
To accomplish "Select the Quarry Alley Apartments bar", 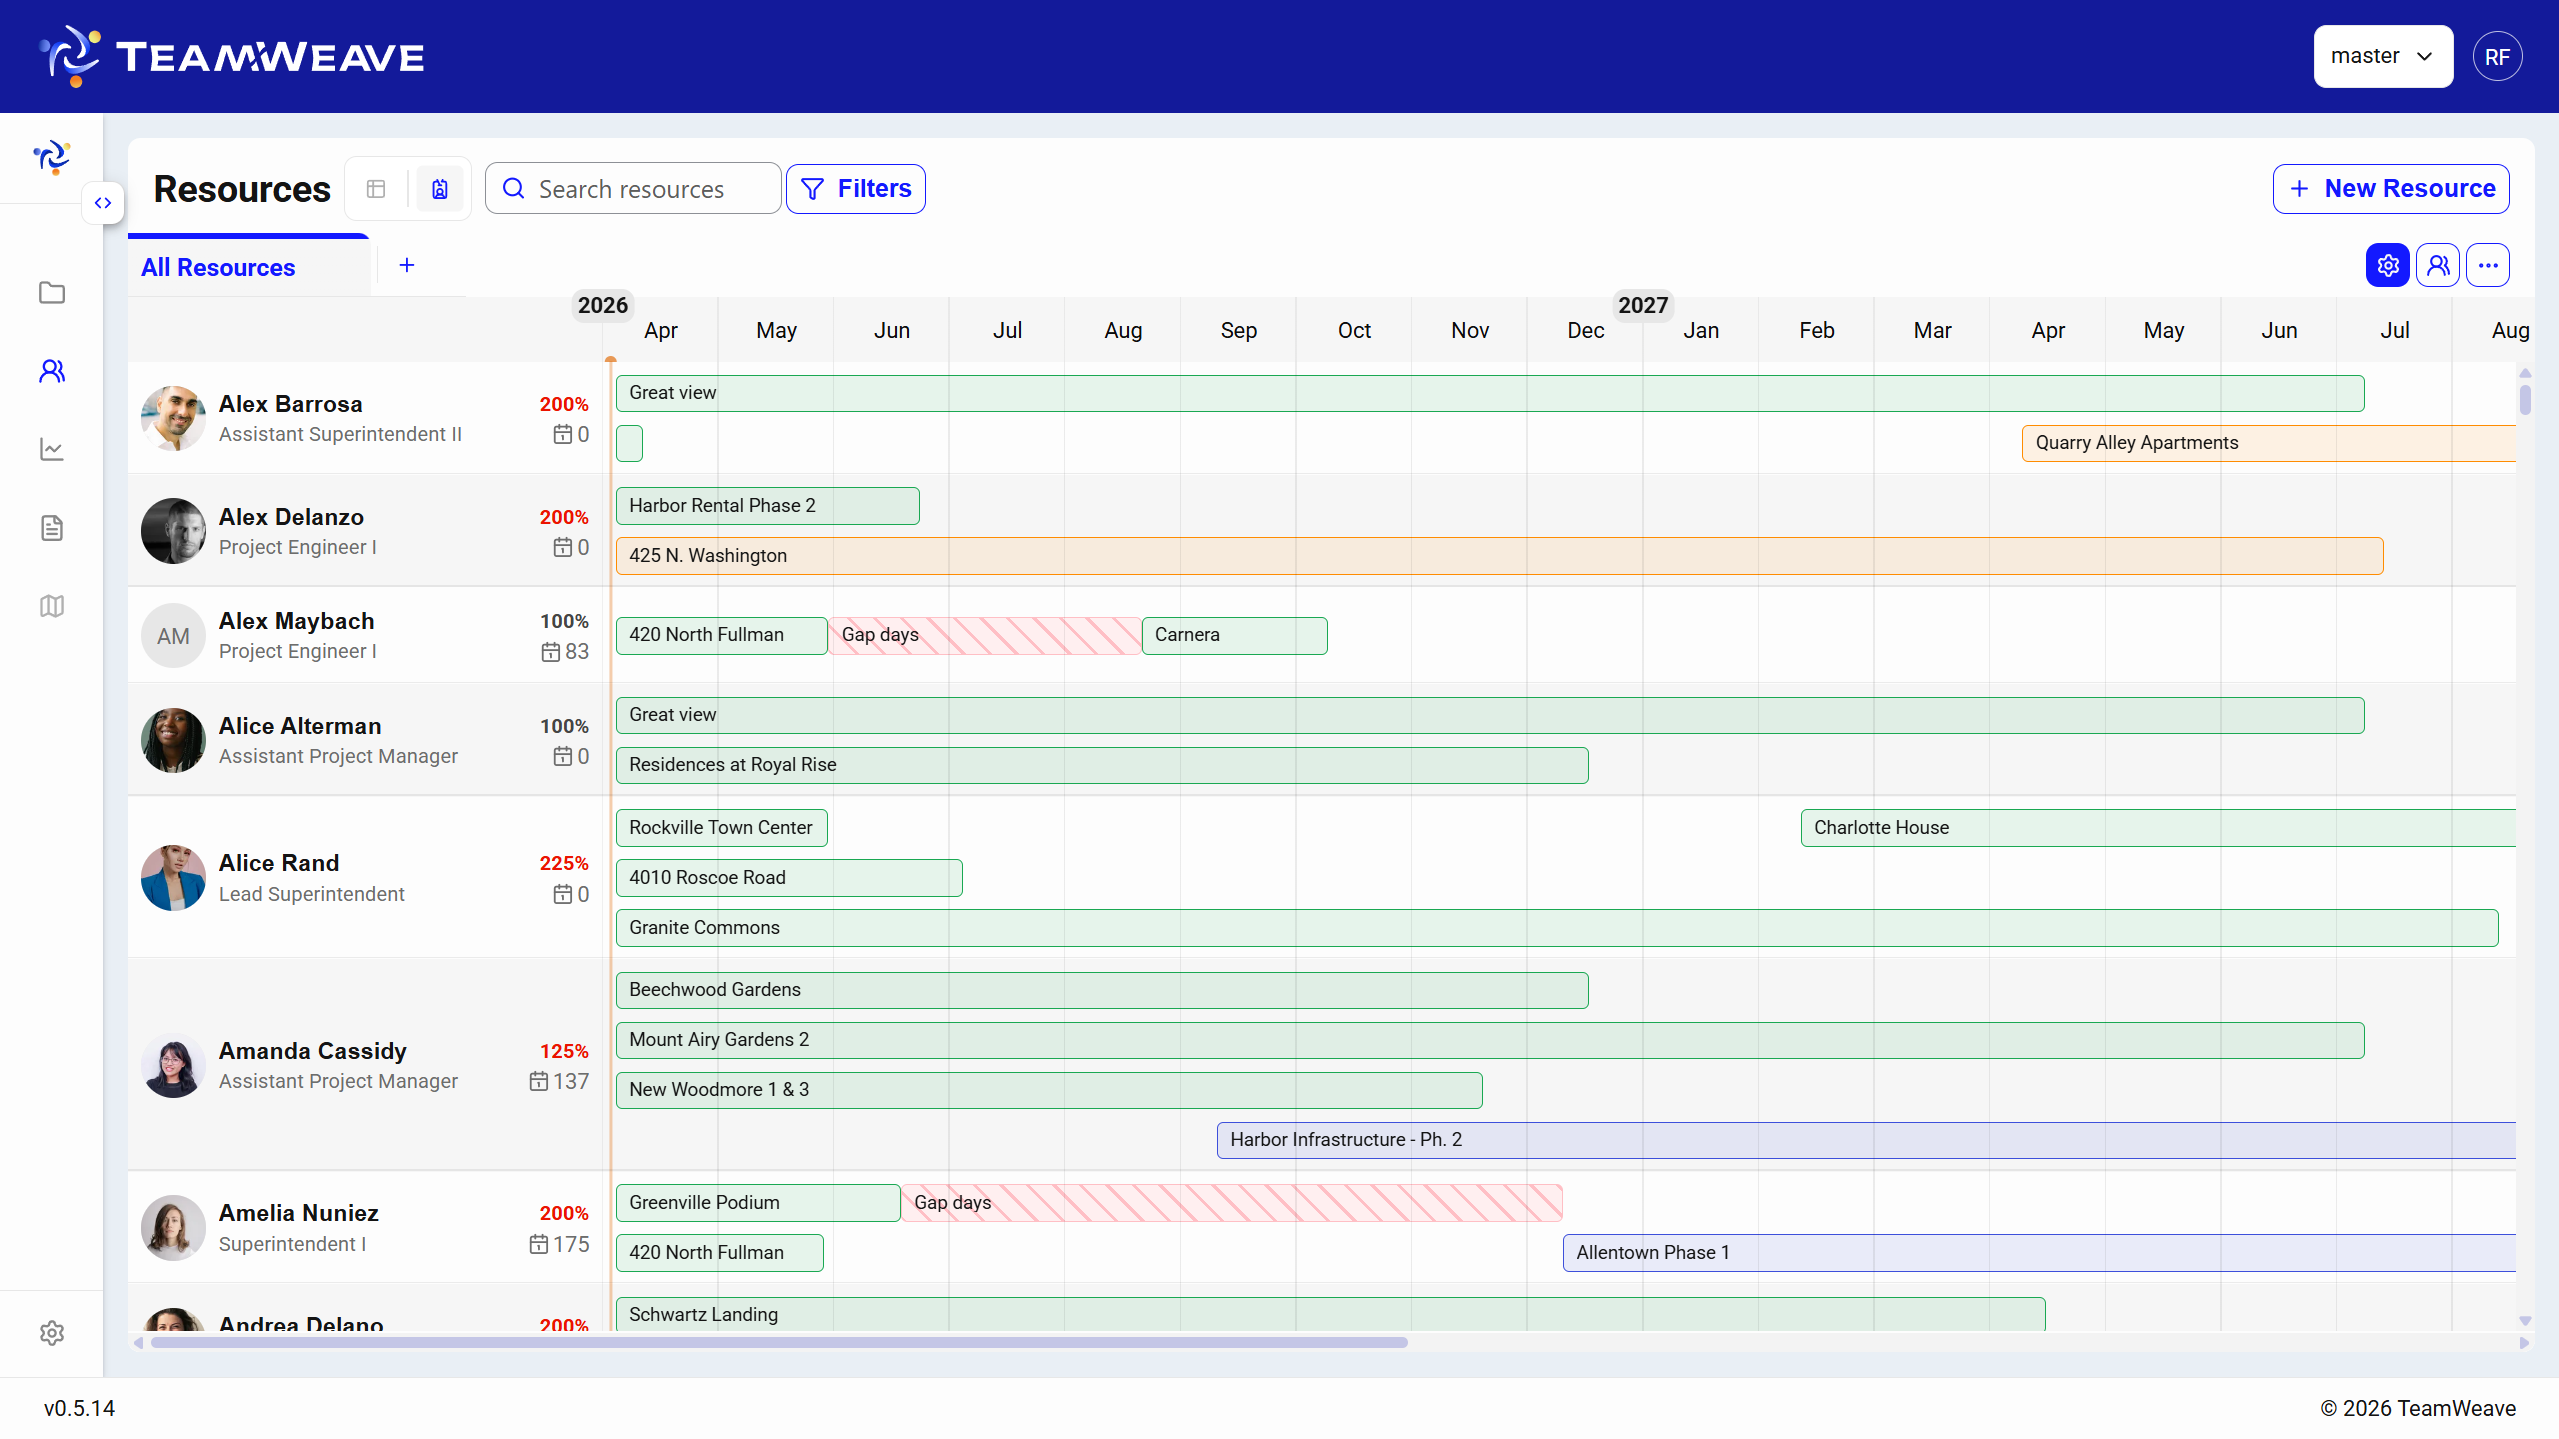I will [x=2268, y=443].
